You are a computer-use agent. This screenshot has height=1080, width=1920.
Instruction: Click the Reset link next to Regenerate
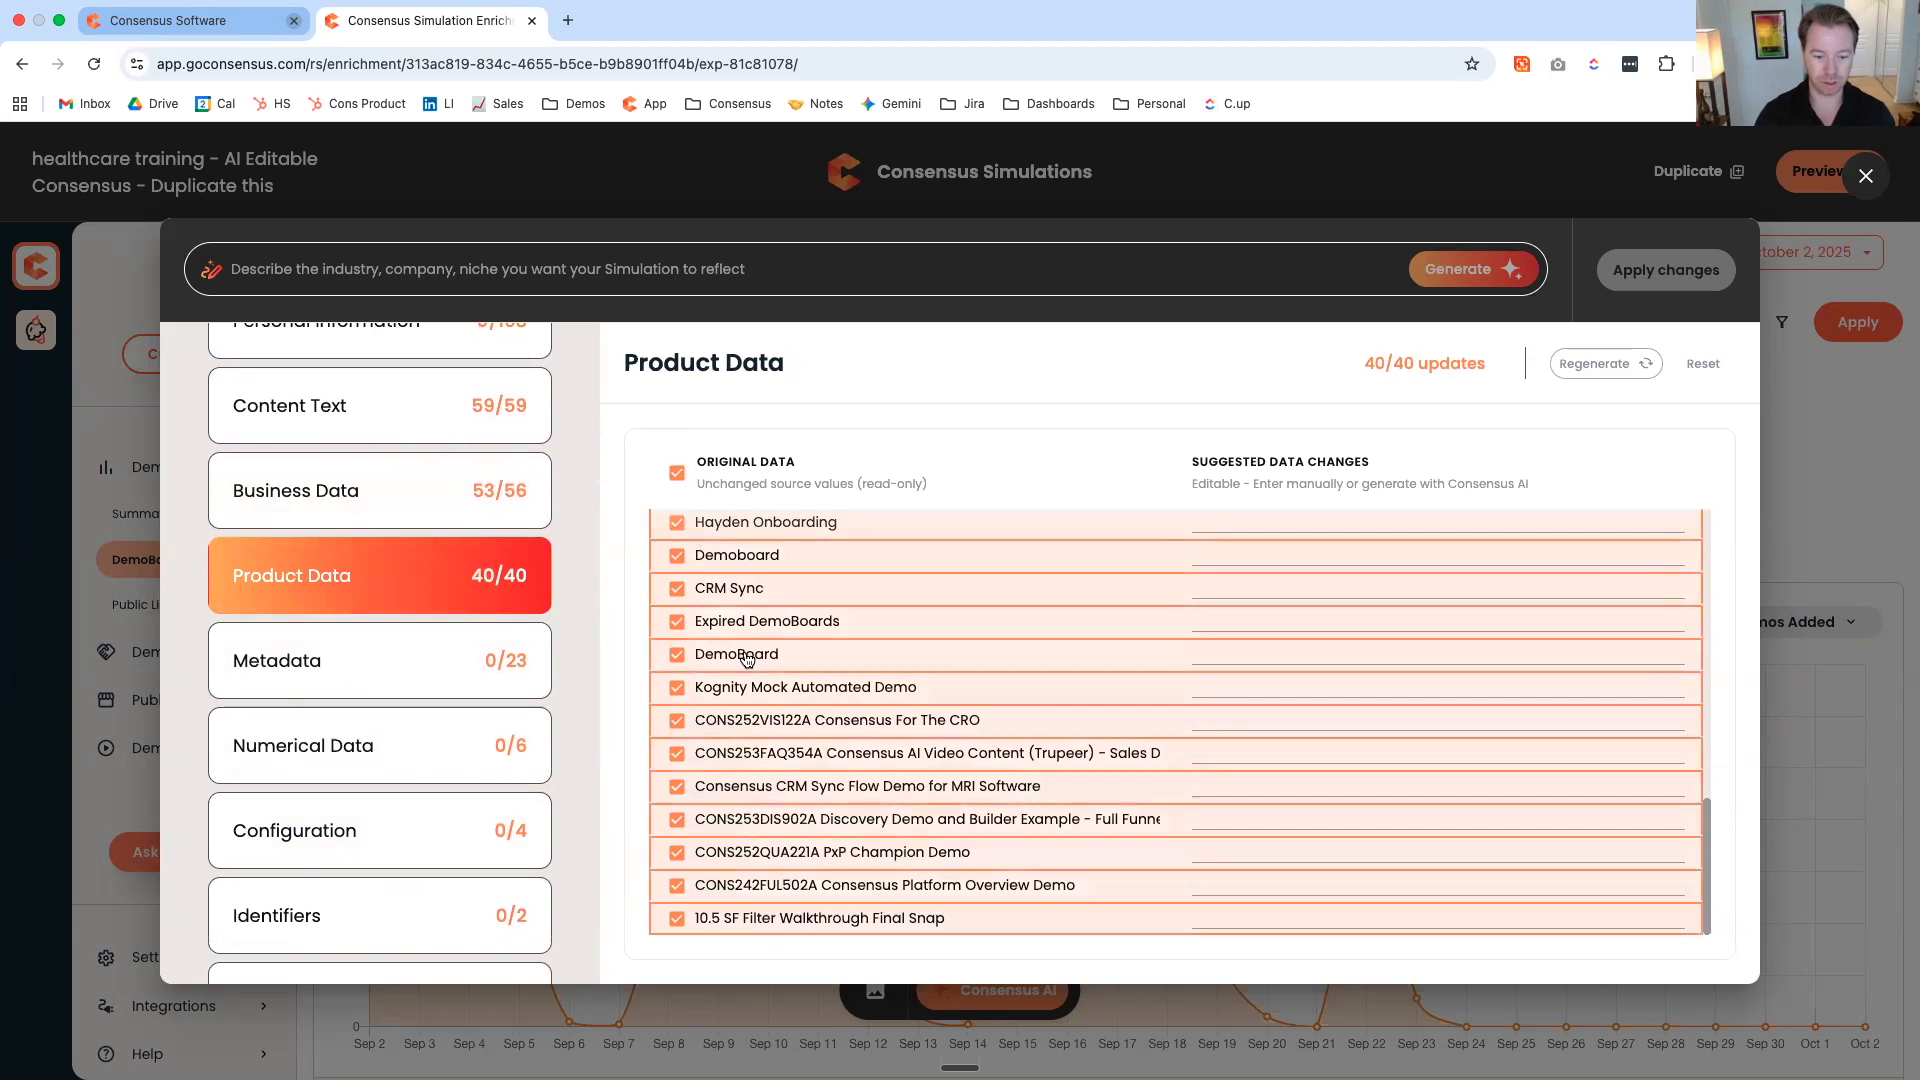[1702, 363]
